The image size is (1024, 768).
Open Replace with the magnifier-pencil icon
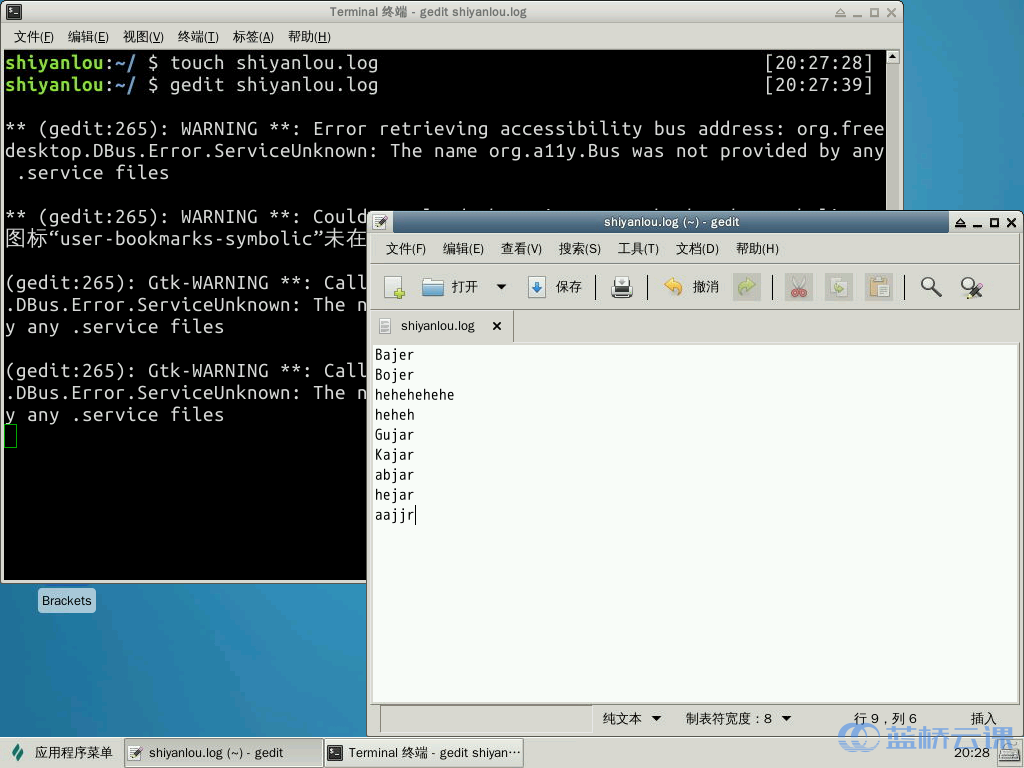pyautogui.click(x=970, y=288)
